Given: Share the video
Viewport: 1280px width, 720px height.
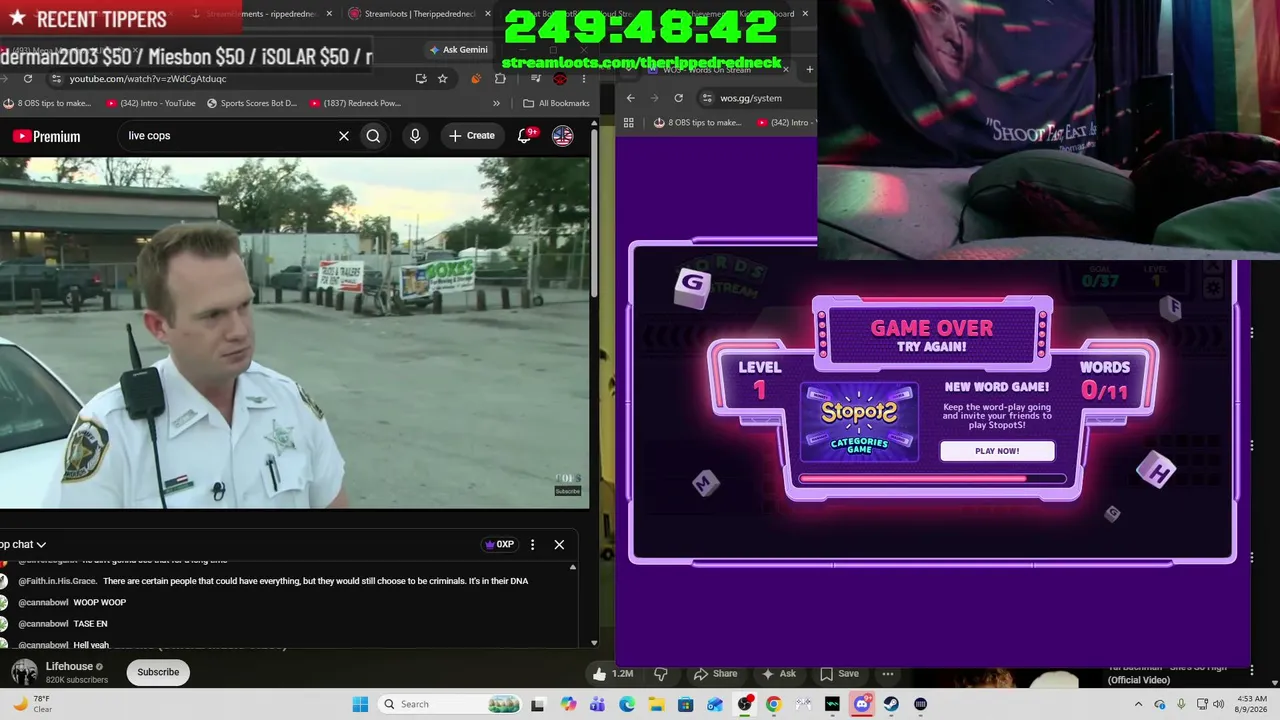Looking at the screenshot, I should [715, 674].
